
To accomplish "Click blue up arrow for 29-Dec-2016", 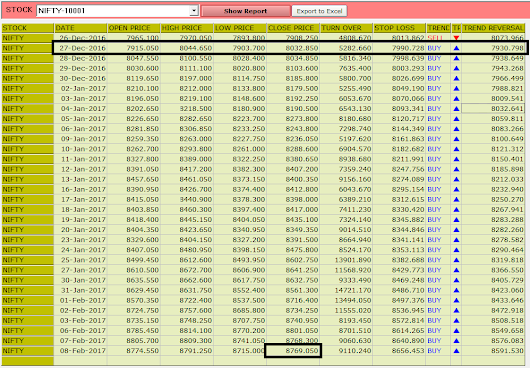I will point(456,68).
